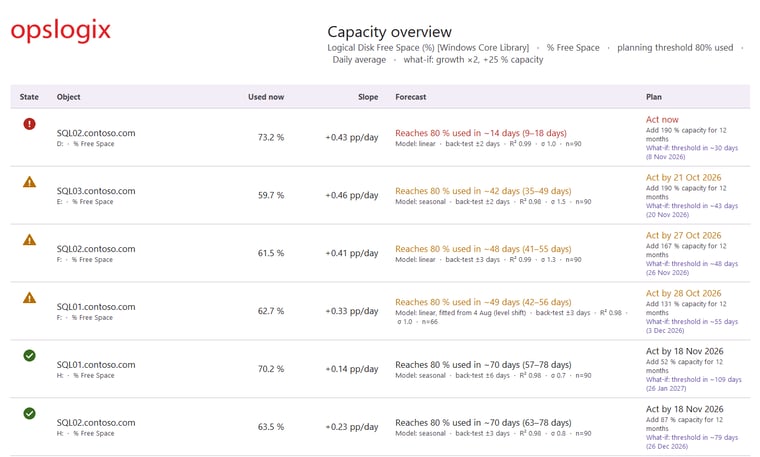
Task: Sort by the Plan column header
Action: click(653, 97)
